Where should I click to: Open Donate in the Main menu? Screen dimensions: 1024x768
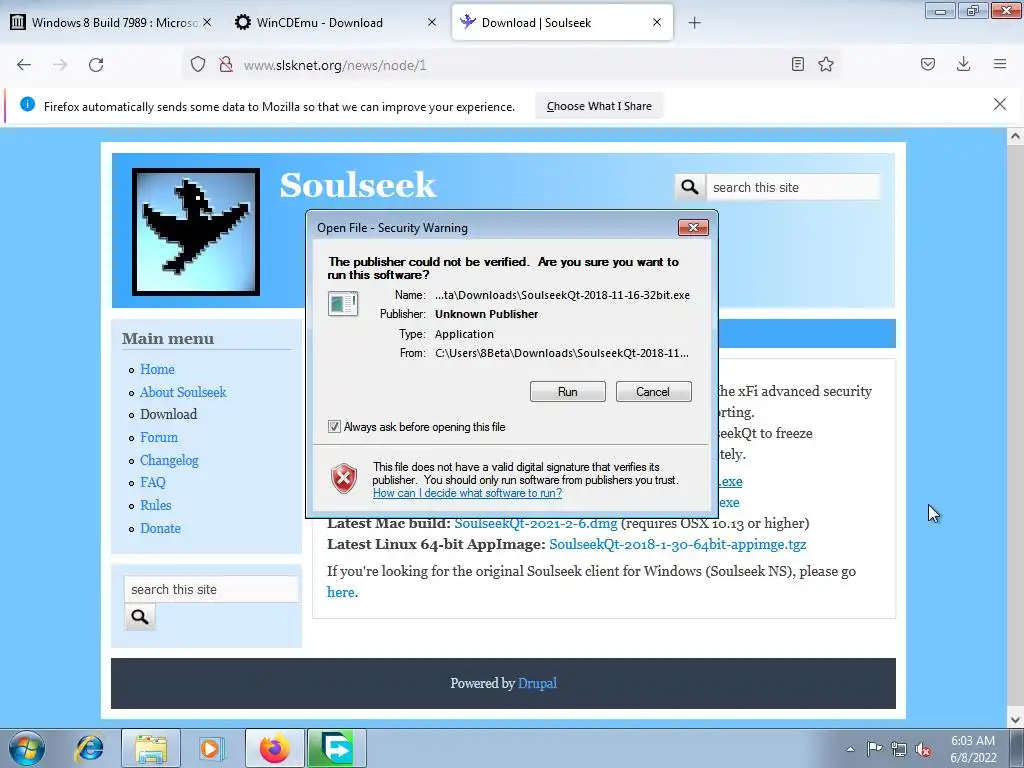(x=160, y=528)
